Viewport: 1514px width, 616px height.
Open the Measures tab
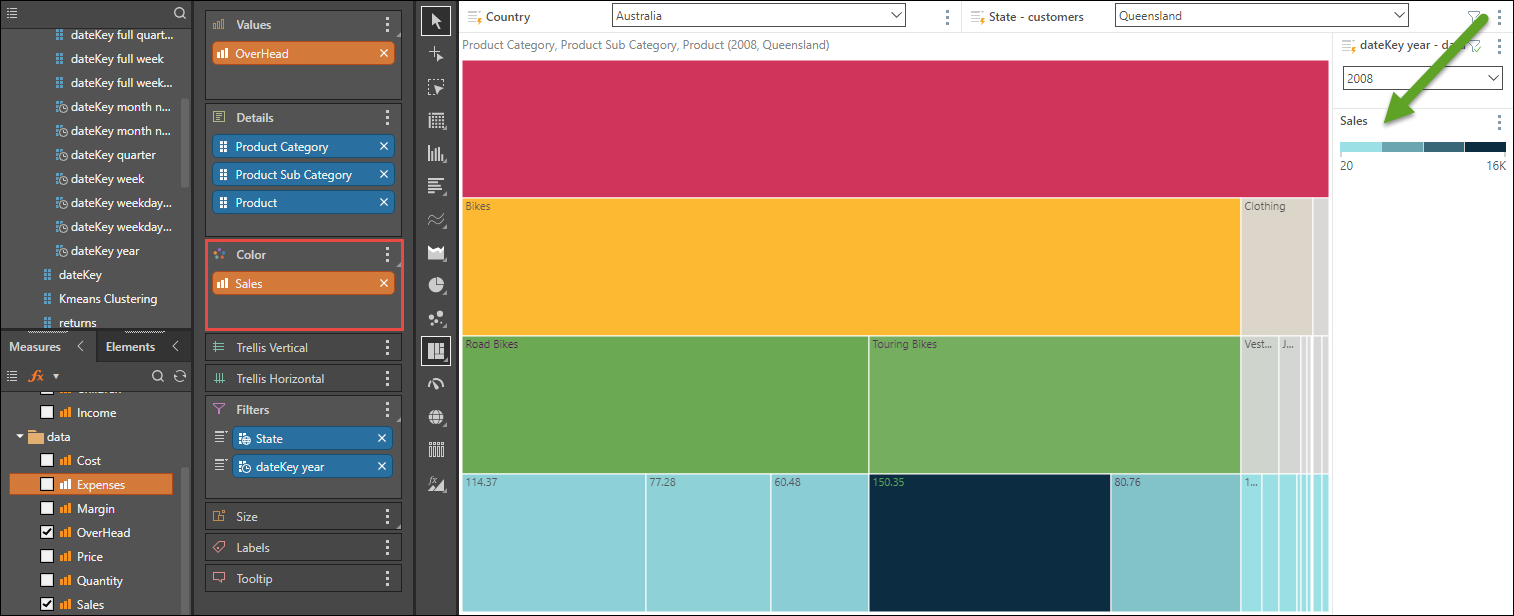point(35,347)
